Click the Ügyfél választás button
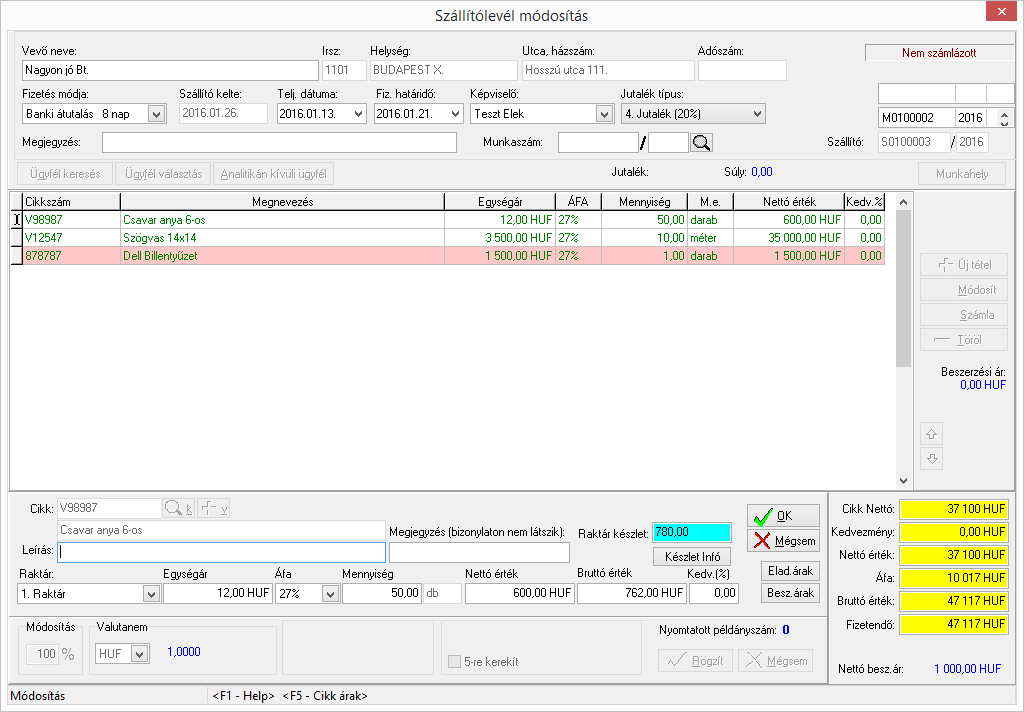Viewport: 1024px width, 712px height. (163, 174)
